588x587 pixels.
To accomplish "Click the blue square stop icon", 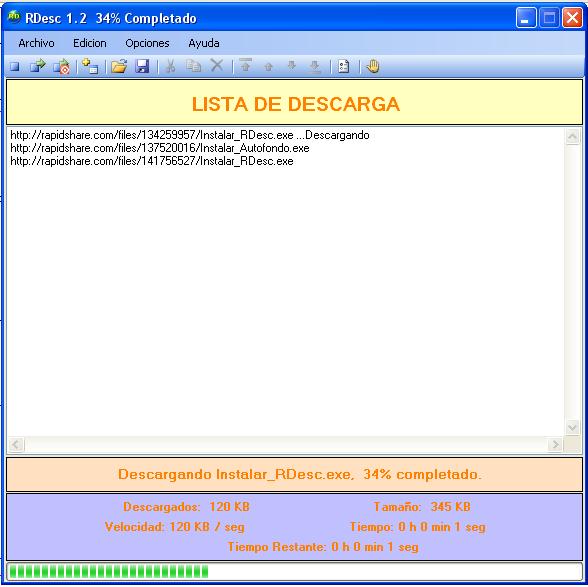I will click(x=15, y=67).
